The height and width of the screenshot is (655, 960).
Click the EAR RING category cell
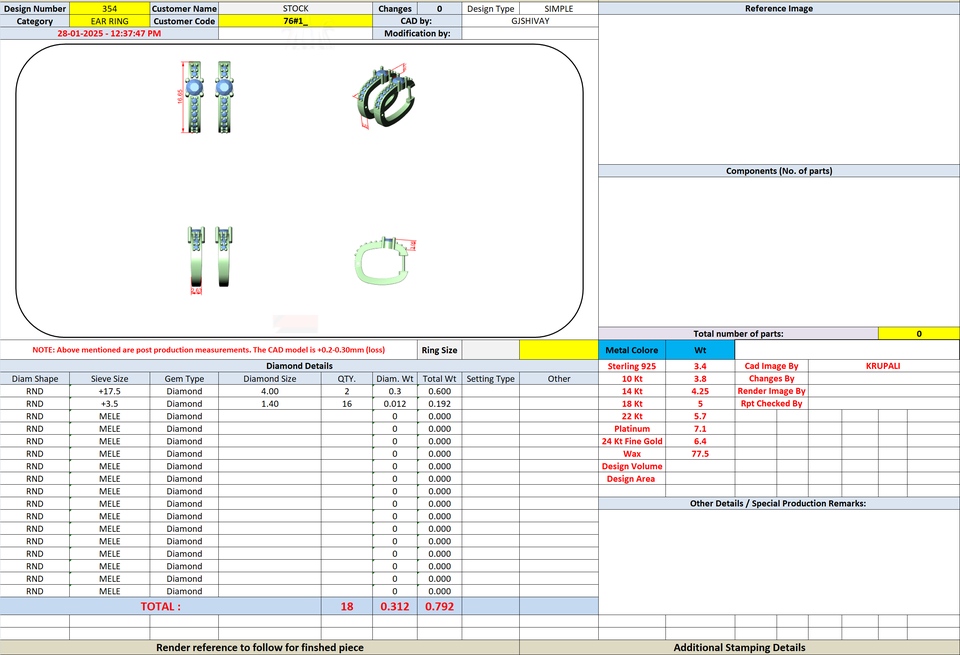point(110,21)
